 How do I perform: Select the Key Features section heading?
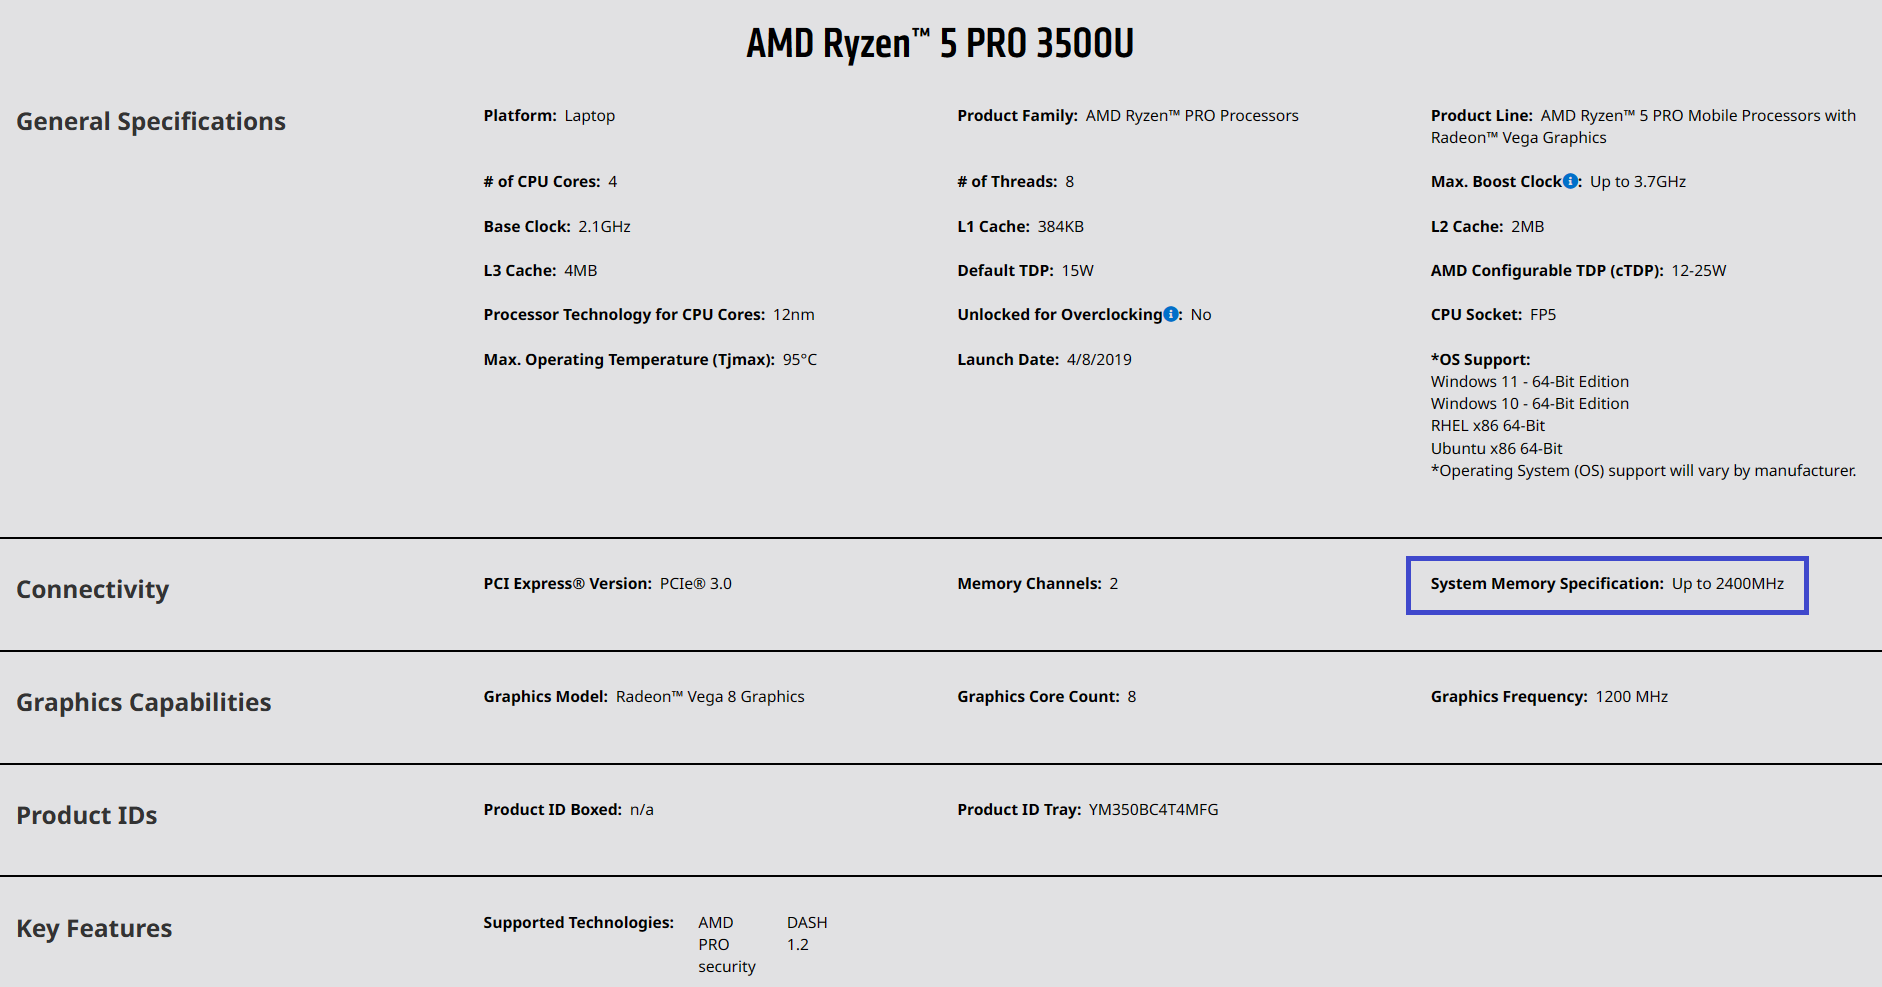coord(94,928)
